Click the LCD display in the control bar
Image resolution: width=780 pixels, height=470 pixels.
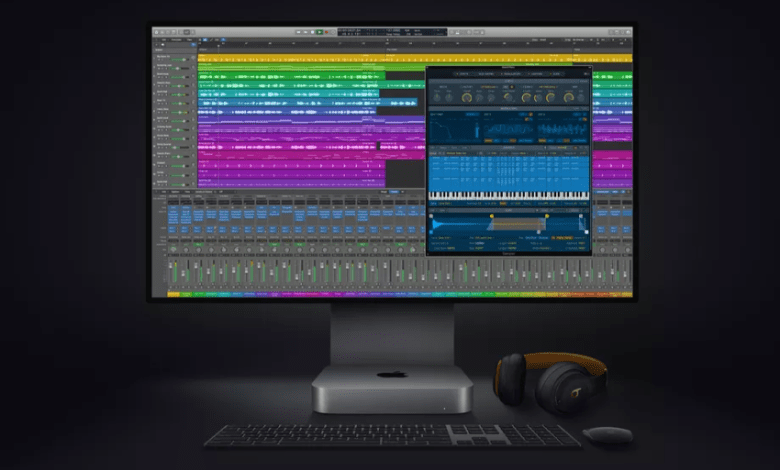pos(392,32)
